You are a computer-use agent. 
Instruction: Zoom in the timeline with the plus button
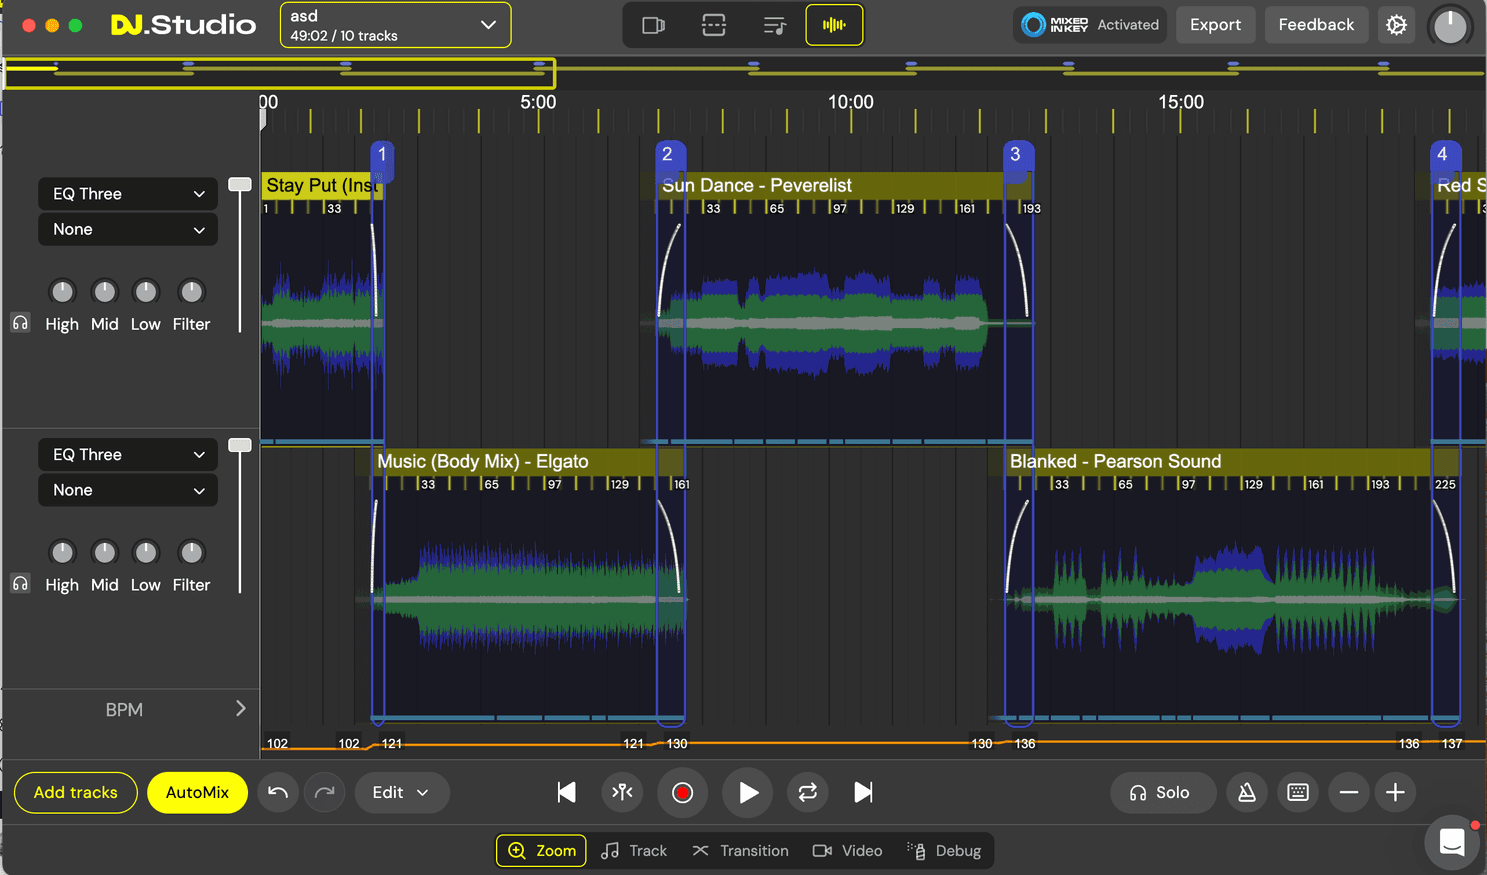1395,792
